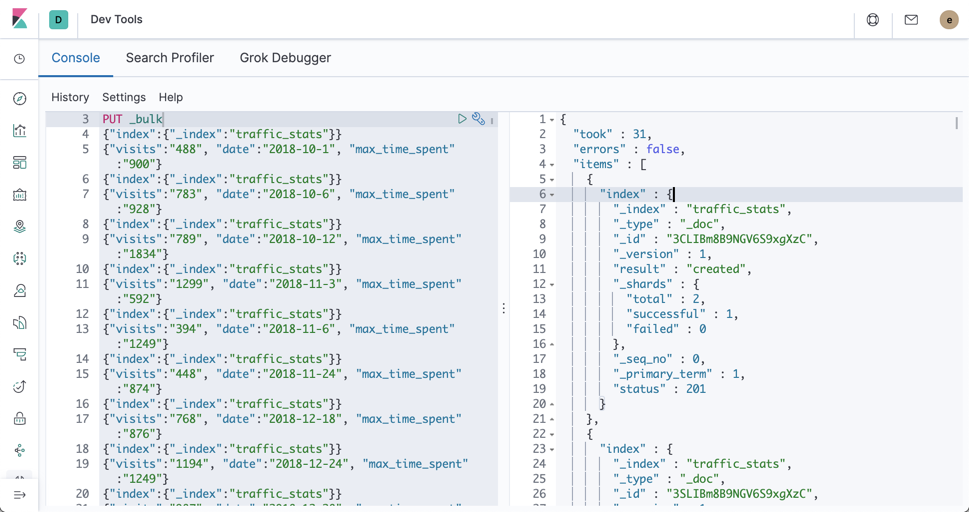Click the pane resizer between editor and output
This screenshot has width=969, height=512.
[x=504, y=309]
